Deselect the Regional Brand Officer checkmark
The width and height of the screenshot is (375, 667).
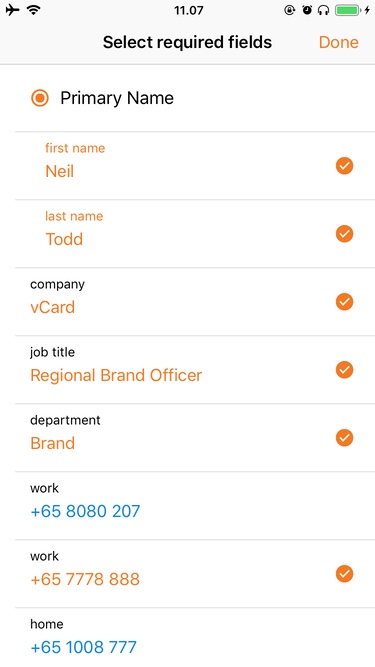[x=344, y=370]
